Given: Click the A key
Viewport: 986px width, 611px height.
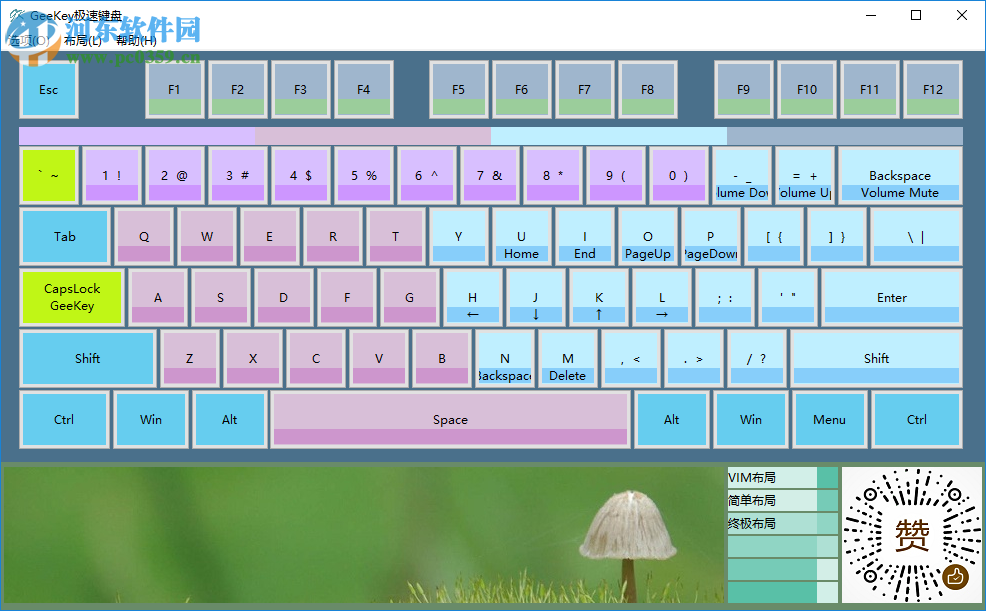Looking at the screenshot, I should tap(158, 297).
